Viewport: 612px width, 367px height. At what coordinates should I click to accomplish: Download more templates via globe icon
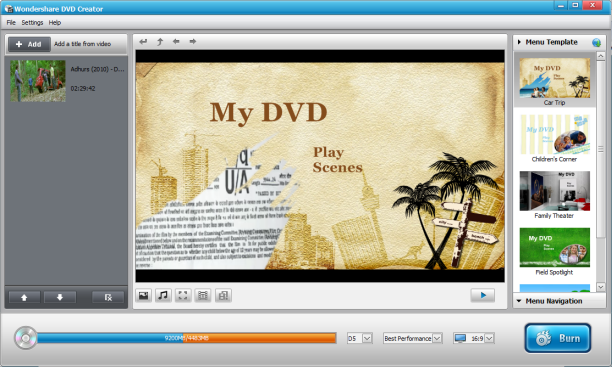596,43
